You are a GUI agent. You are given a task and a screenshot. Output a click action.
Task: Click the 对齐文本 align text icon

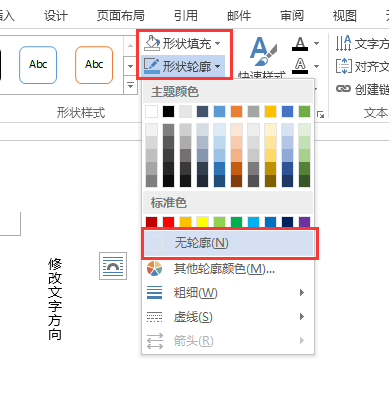pos(343,66)
